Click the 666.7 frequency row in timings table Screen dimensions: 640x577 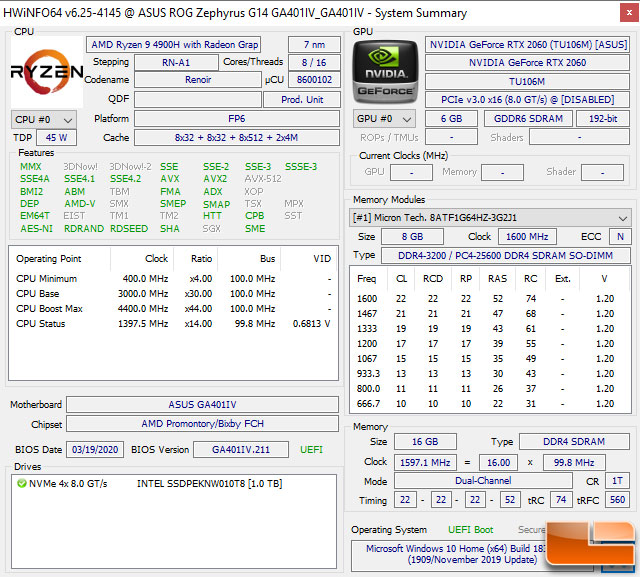(490, 404)
